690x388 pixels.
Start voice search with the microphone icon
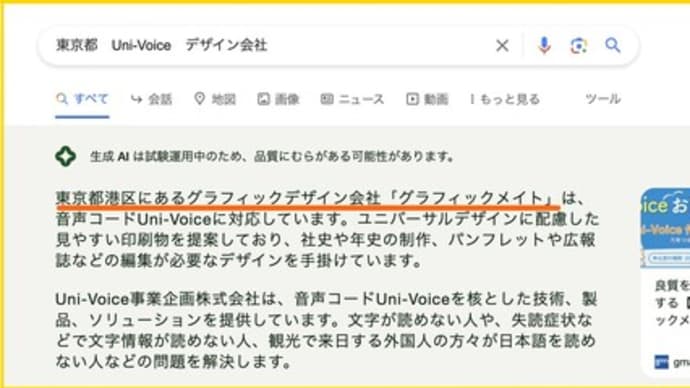[544, 45]
